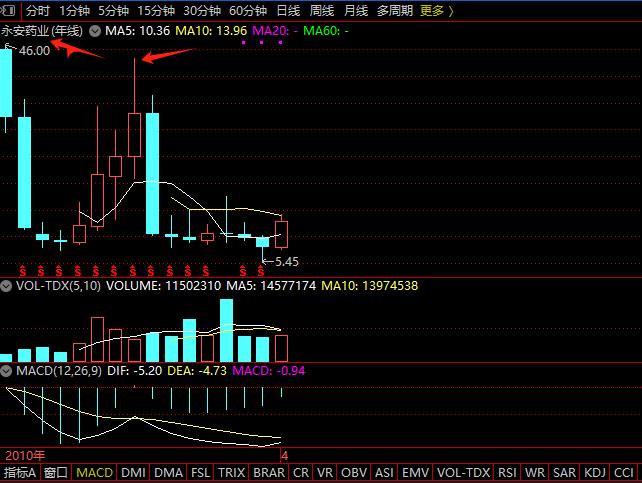Image resolution: width=642 pixels, height=483 pixels.
Task: Click the volume MA5: 14577174 readout
Action: (271, 286)
